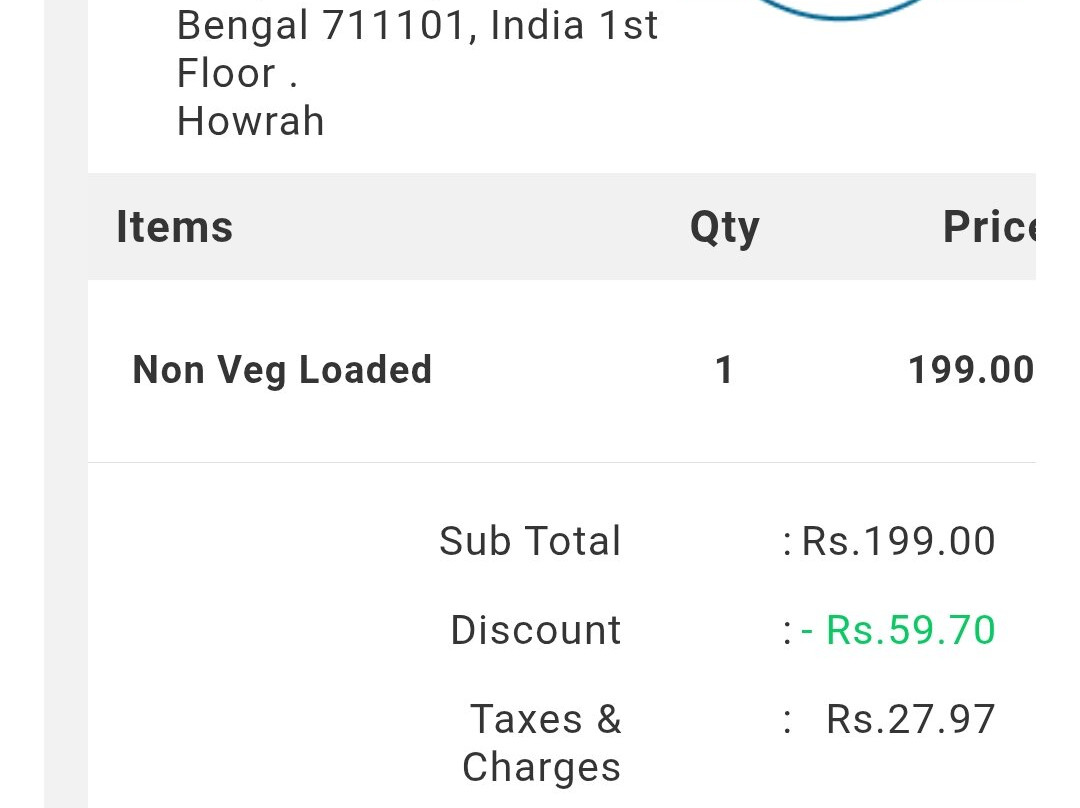Select the Rs.27.97 taxes amount
1080x808 pixels.
coord(910,719)
